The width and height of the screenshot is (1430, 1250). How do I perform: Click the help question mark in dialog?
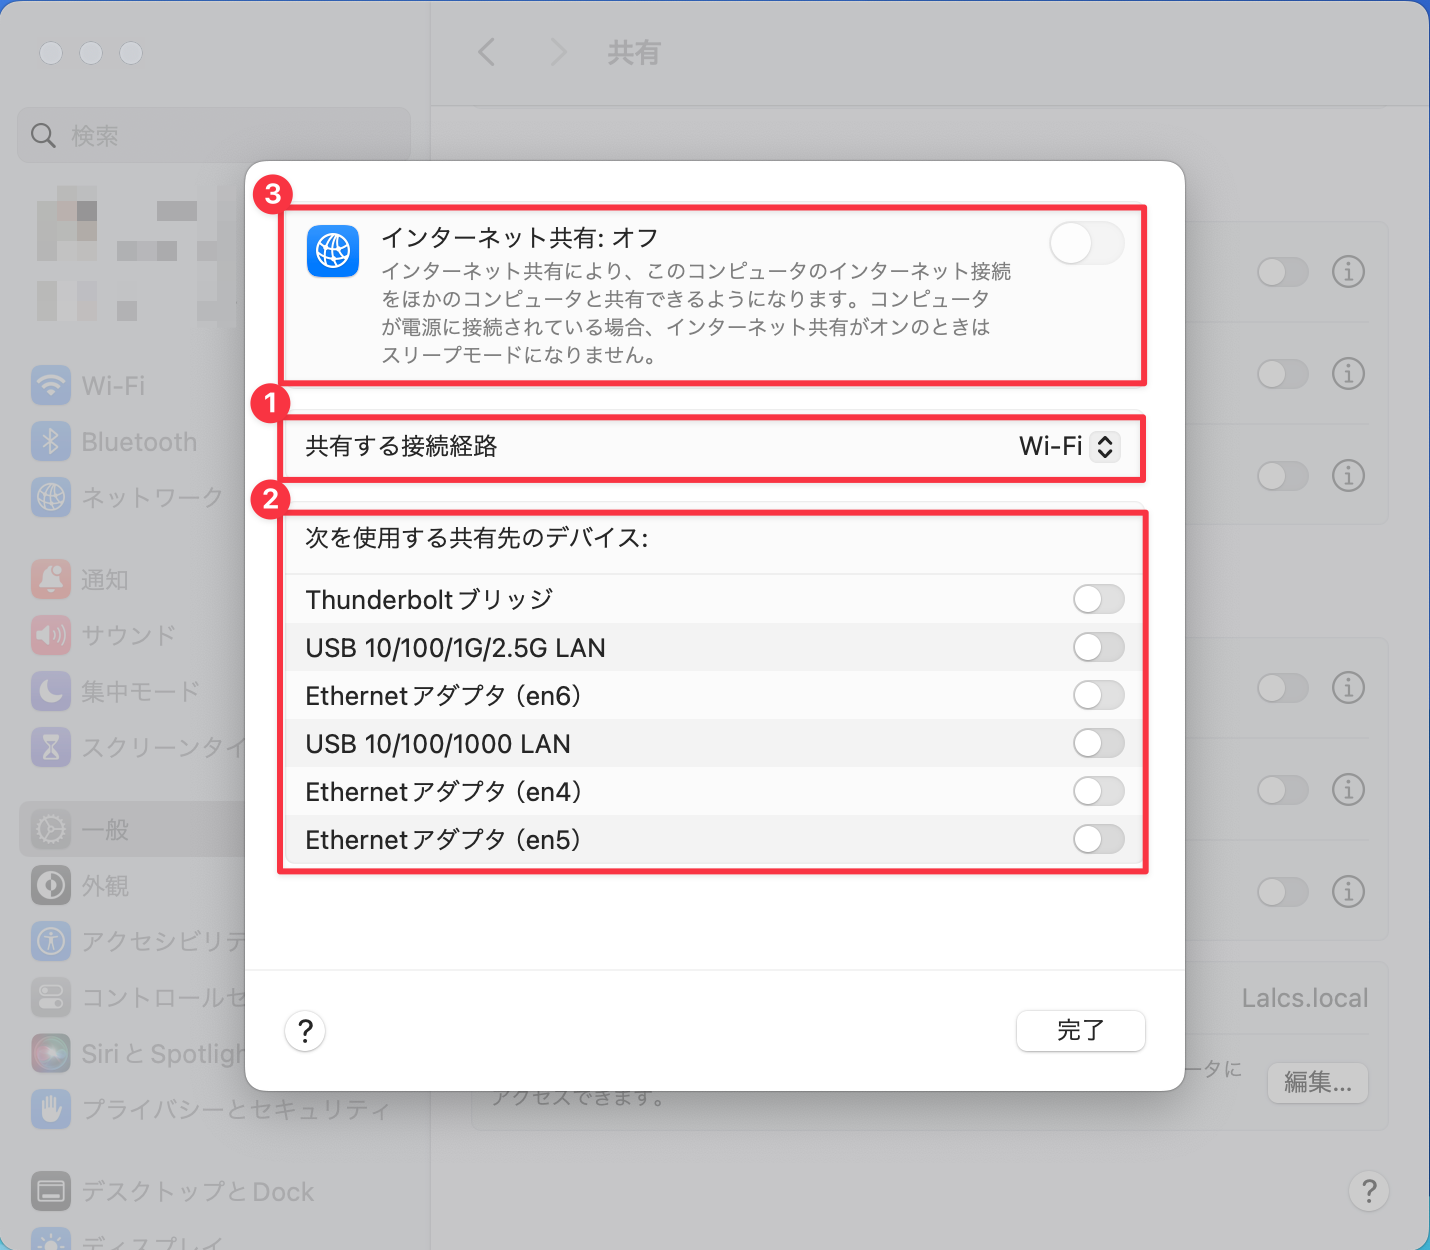point(305,1030)
